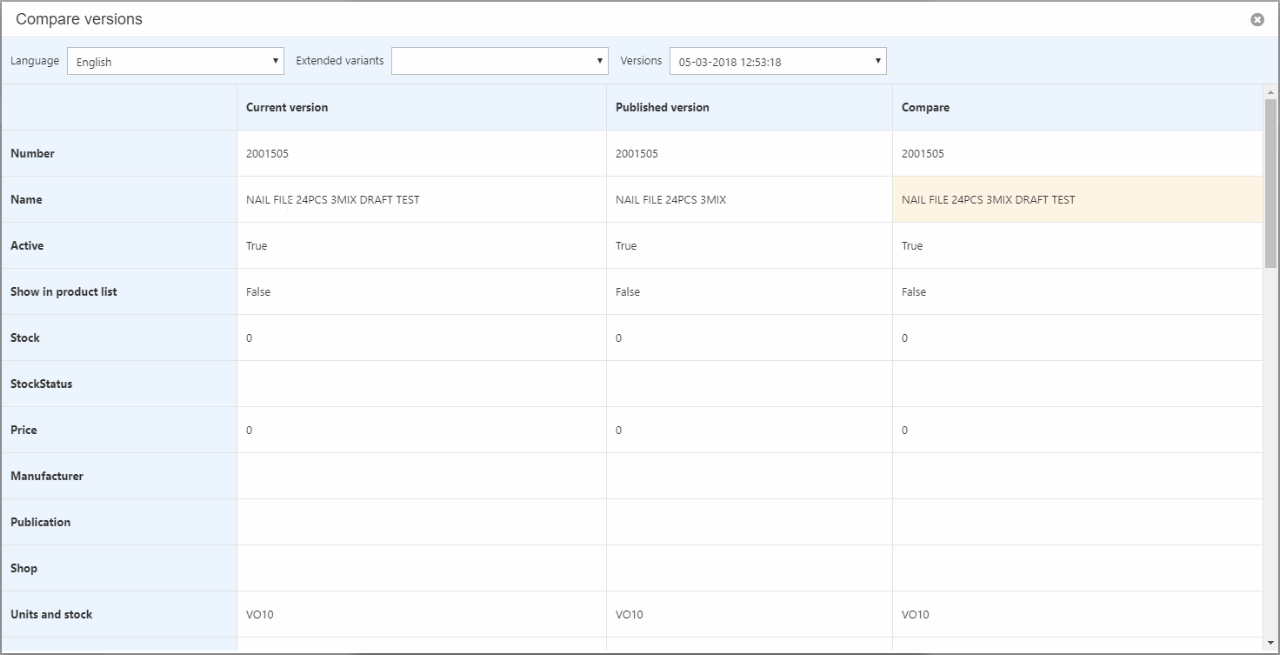Open the Language dropdown

click(176, 61)
